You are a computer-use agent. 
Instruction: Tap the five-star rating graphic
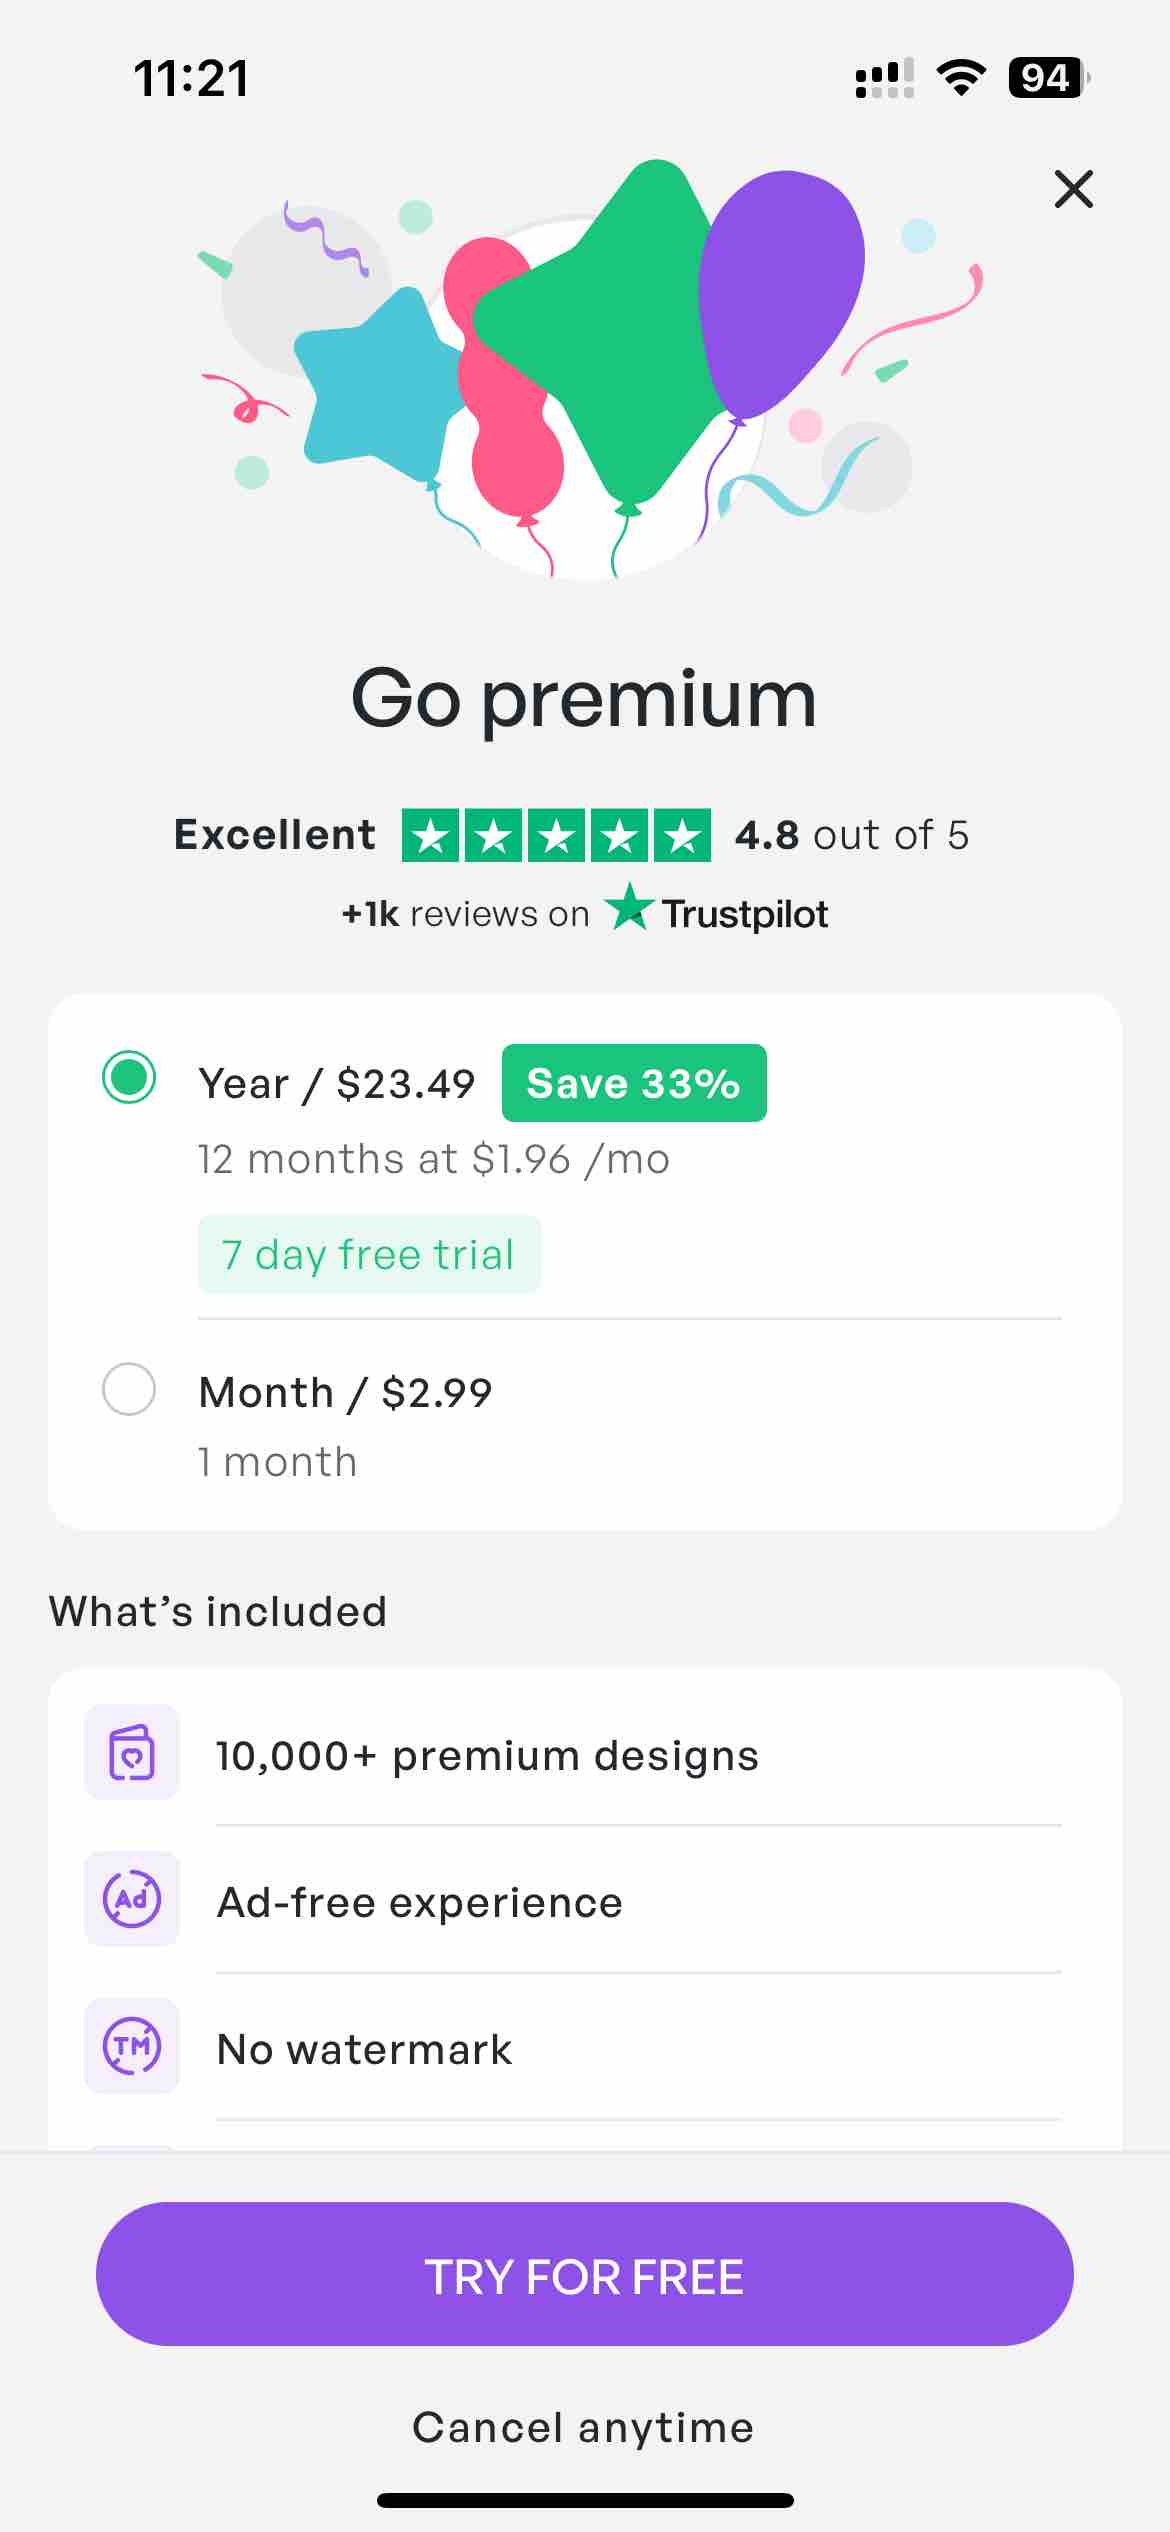point(556,835)
